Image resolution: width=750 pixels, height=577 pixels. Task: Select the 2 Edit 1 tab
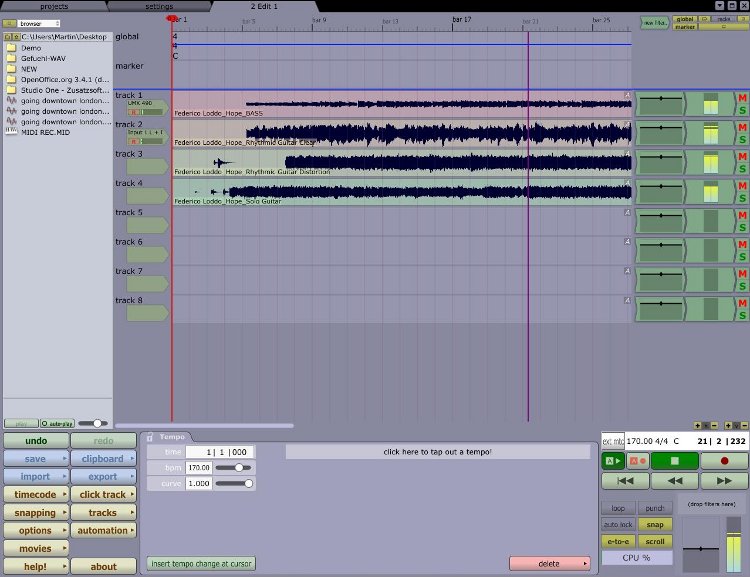pos(264,6)
